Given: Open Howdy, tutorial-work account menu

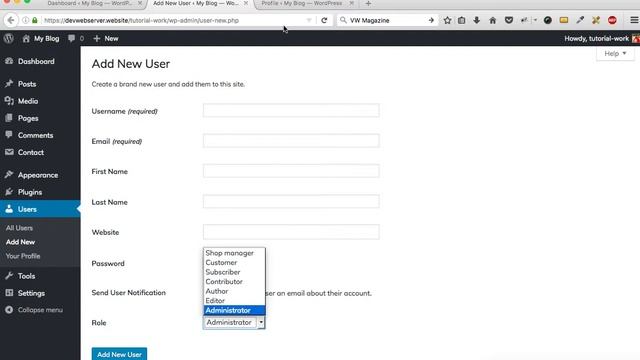Looking at the screenshot, I should coord(602,38).
